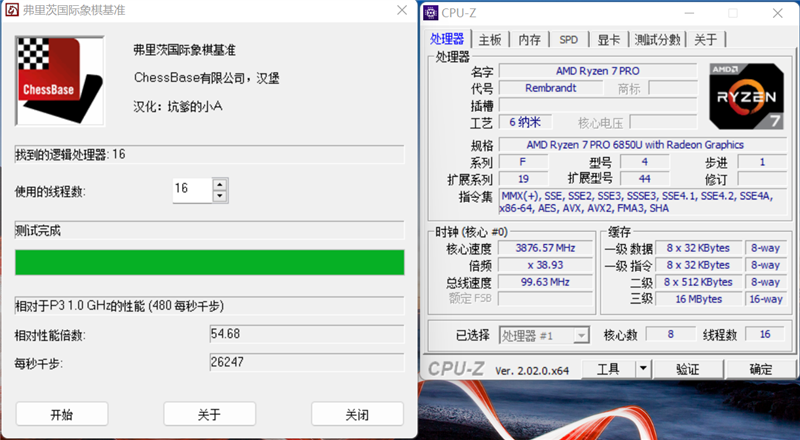Click the process value 6 纳米
Viewport: 800px width, 440px height.
[x=525, y=122]
